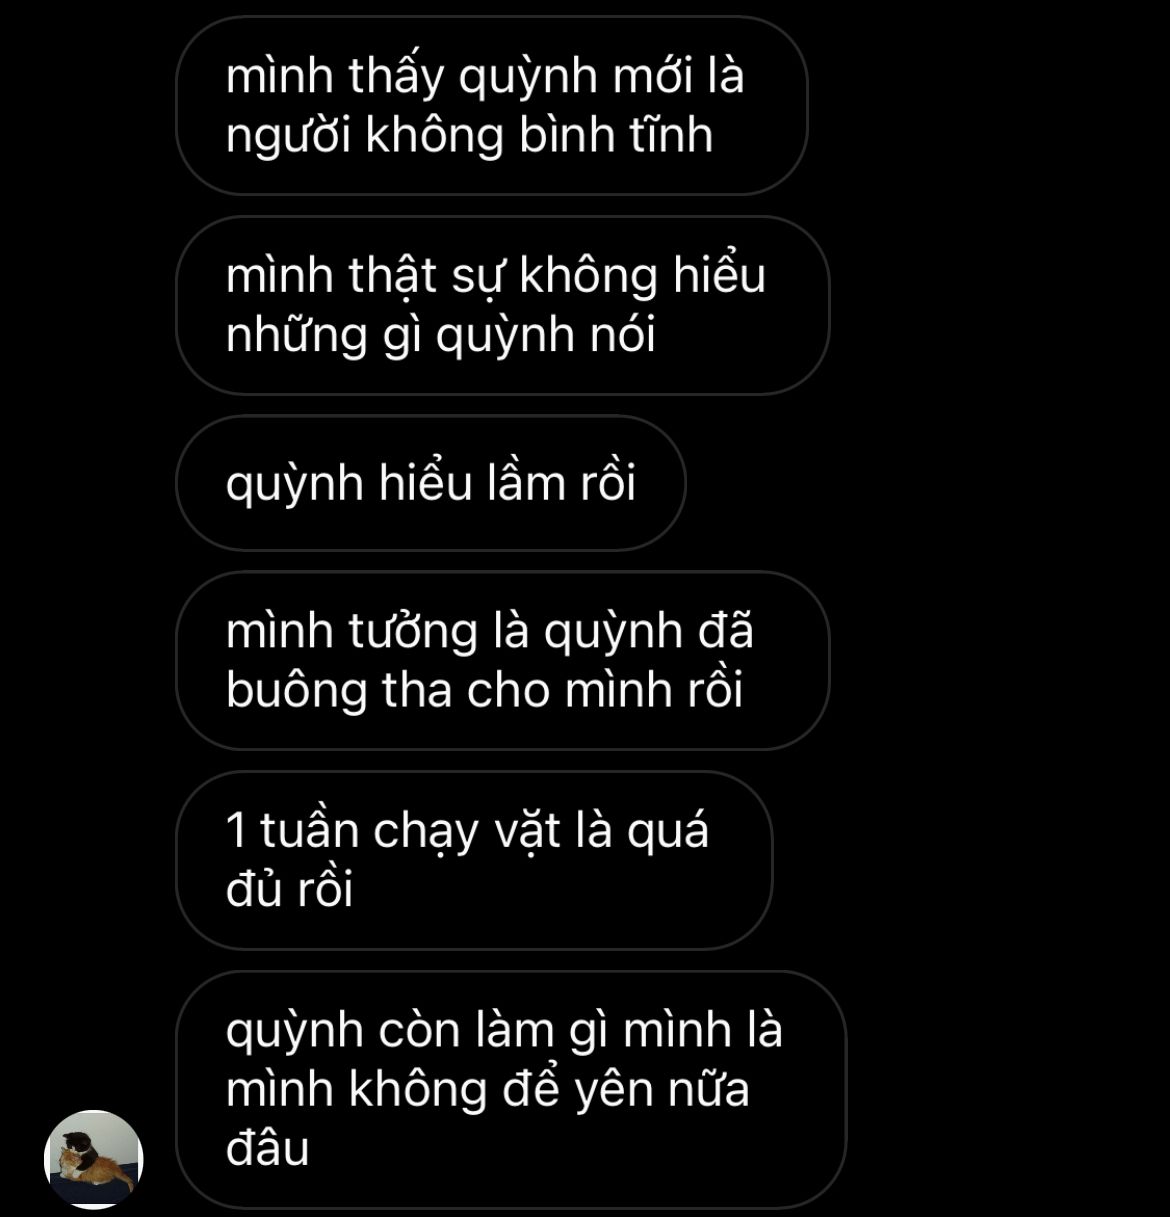
Task: Click the words 'đủ rồi' in fifth message
Action: point(290,890)
